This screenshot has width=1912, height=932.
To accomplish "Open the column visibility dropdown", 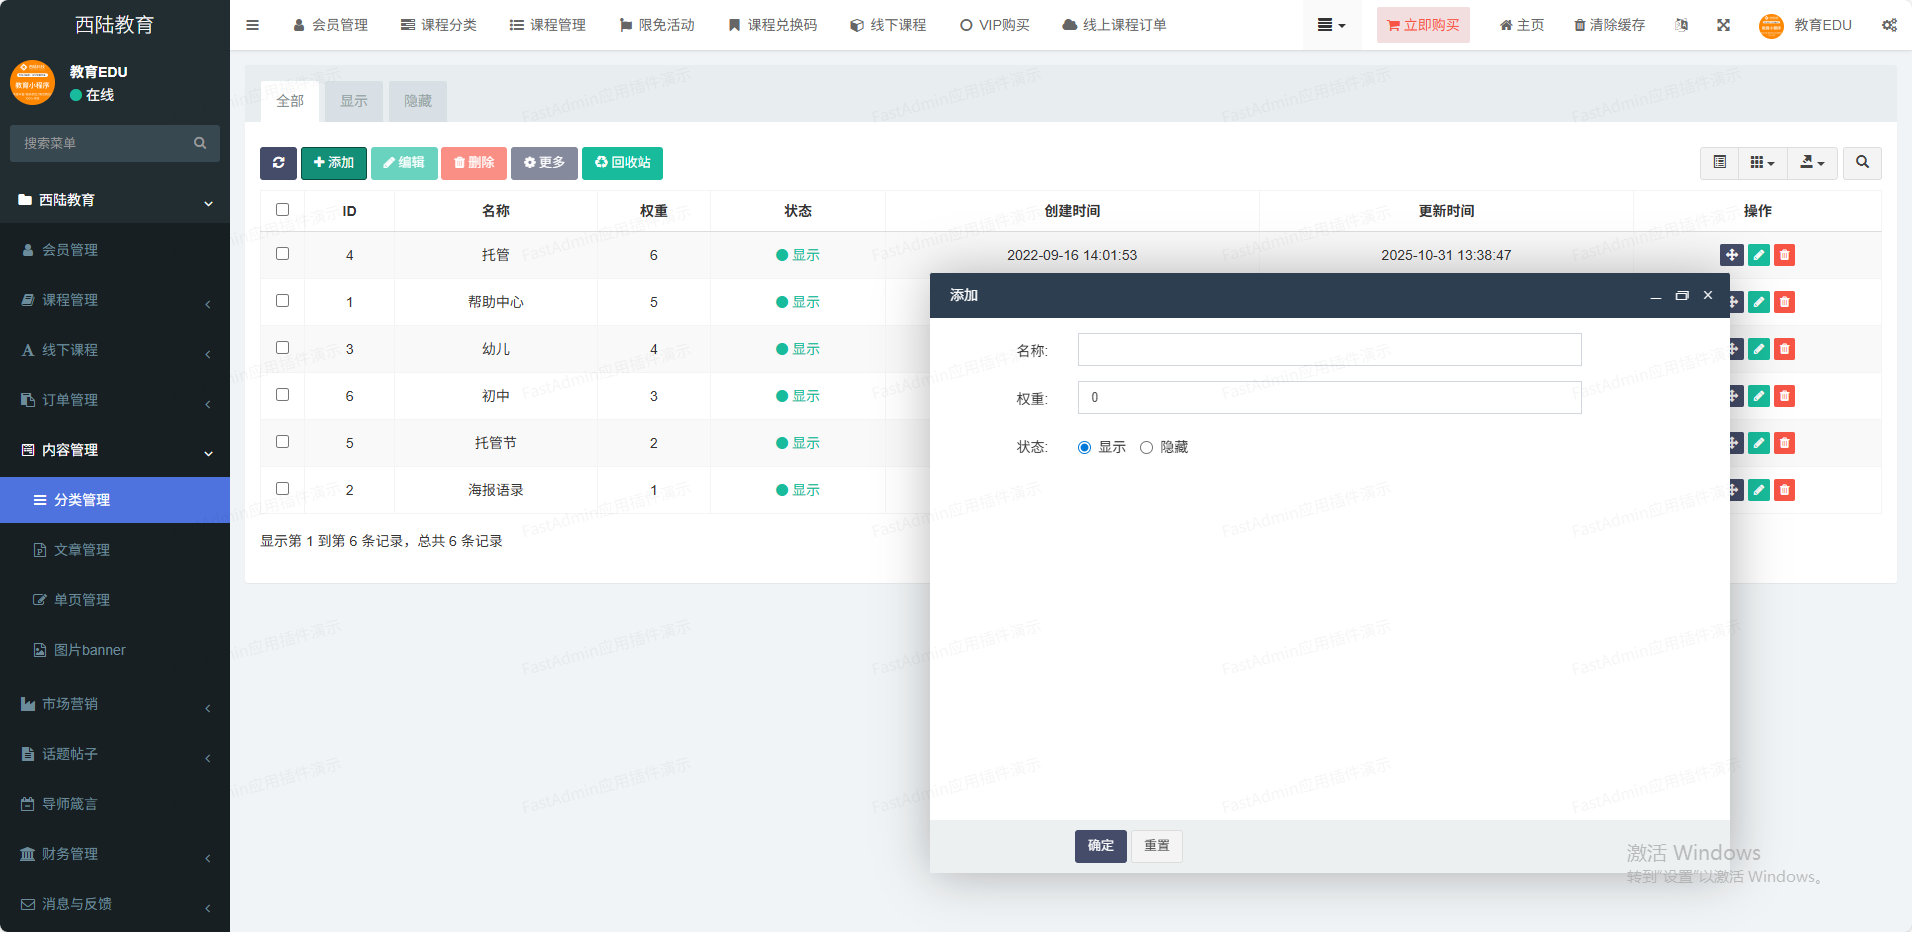I will (x=1762, y=163).
